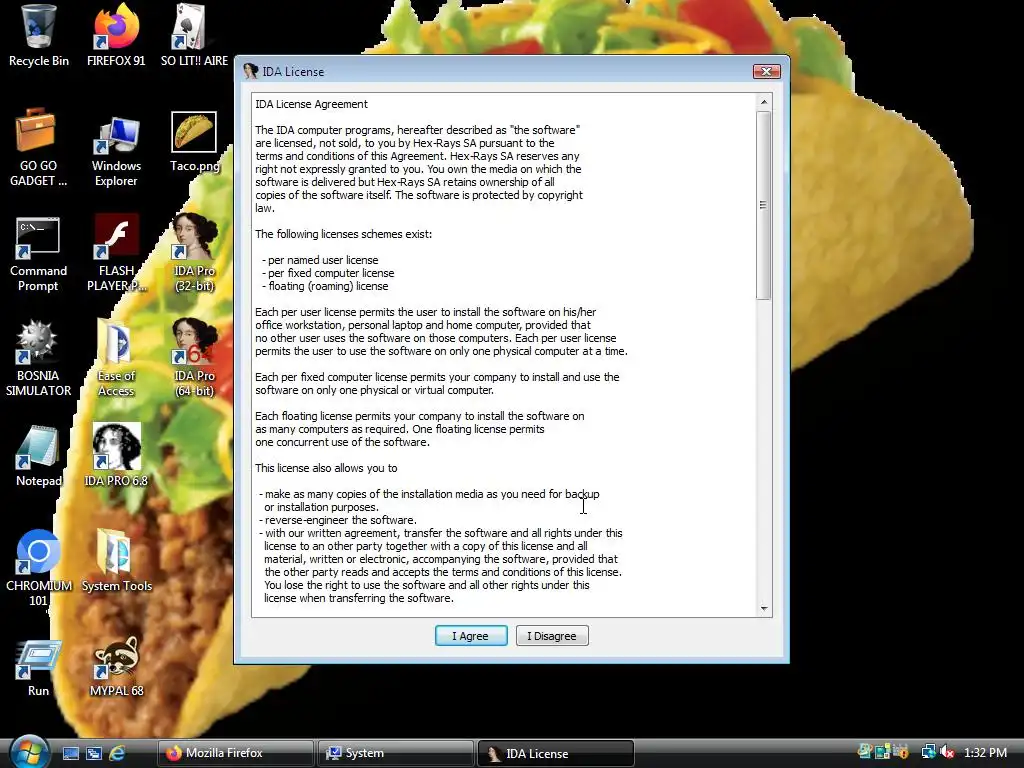Click the license scrollbar down arrow

(763, 608)
